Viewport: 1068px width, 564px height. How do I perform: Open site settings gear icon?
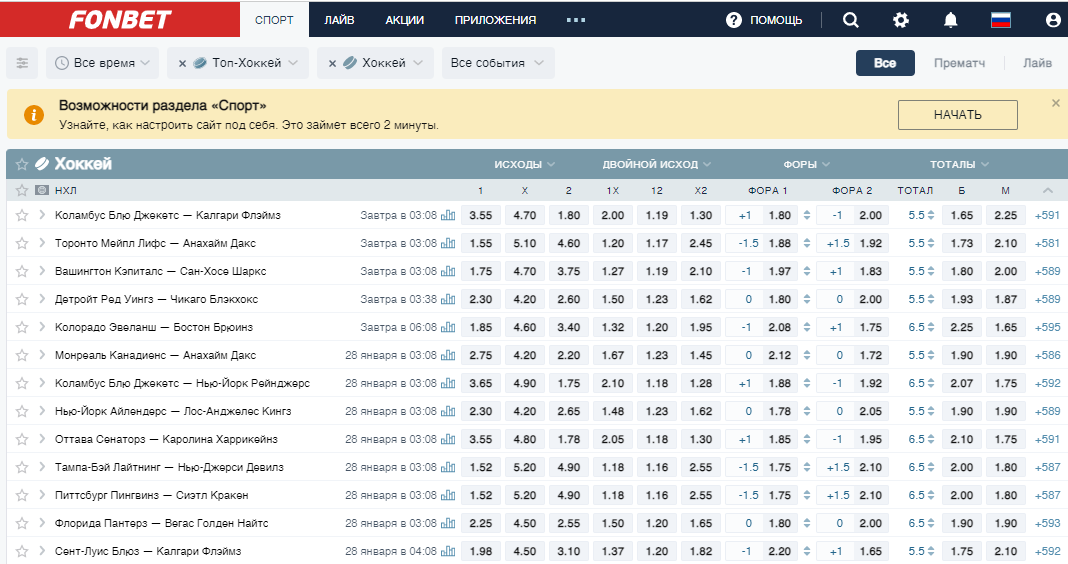point(900,20)
